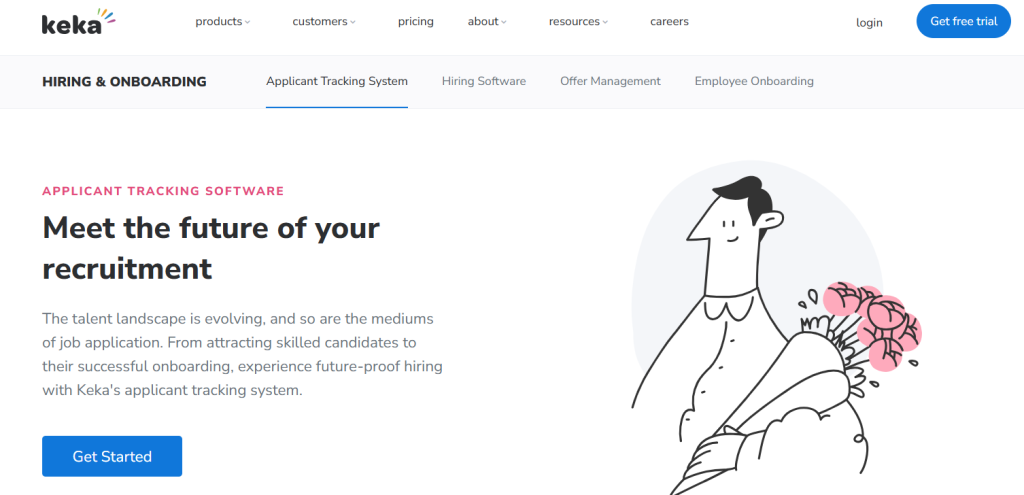1024x495 pixels.
Task: Go to the careers page
Action: [x=669, y=22]
